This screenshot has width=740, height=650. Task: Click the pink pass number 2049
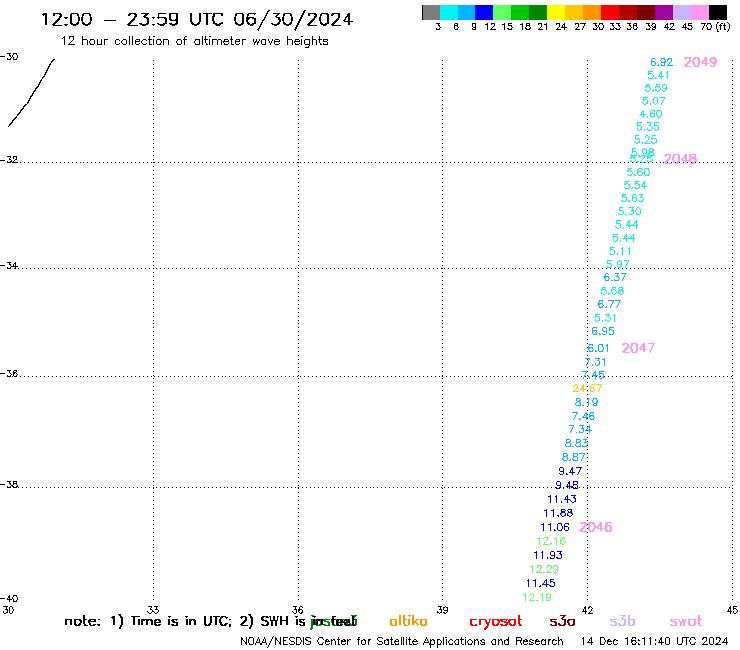pos(700,62)
